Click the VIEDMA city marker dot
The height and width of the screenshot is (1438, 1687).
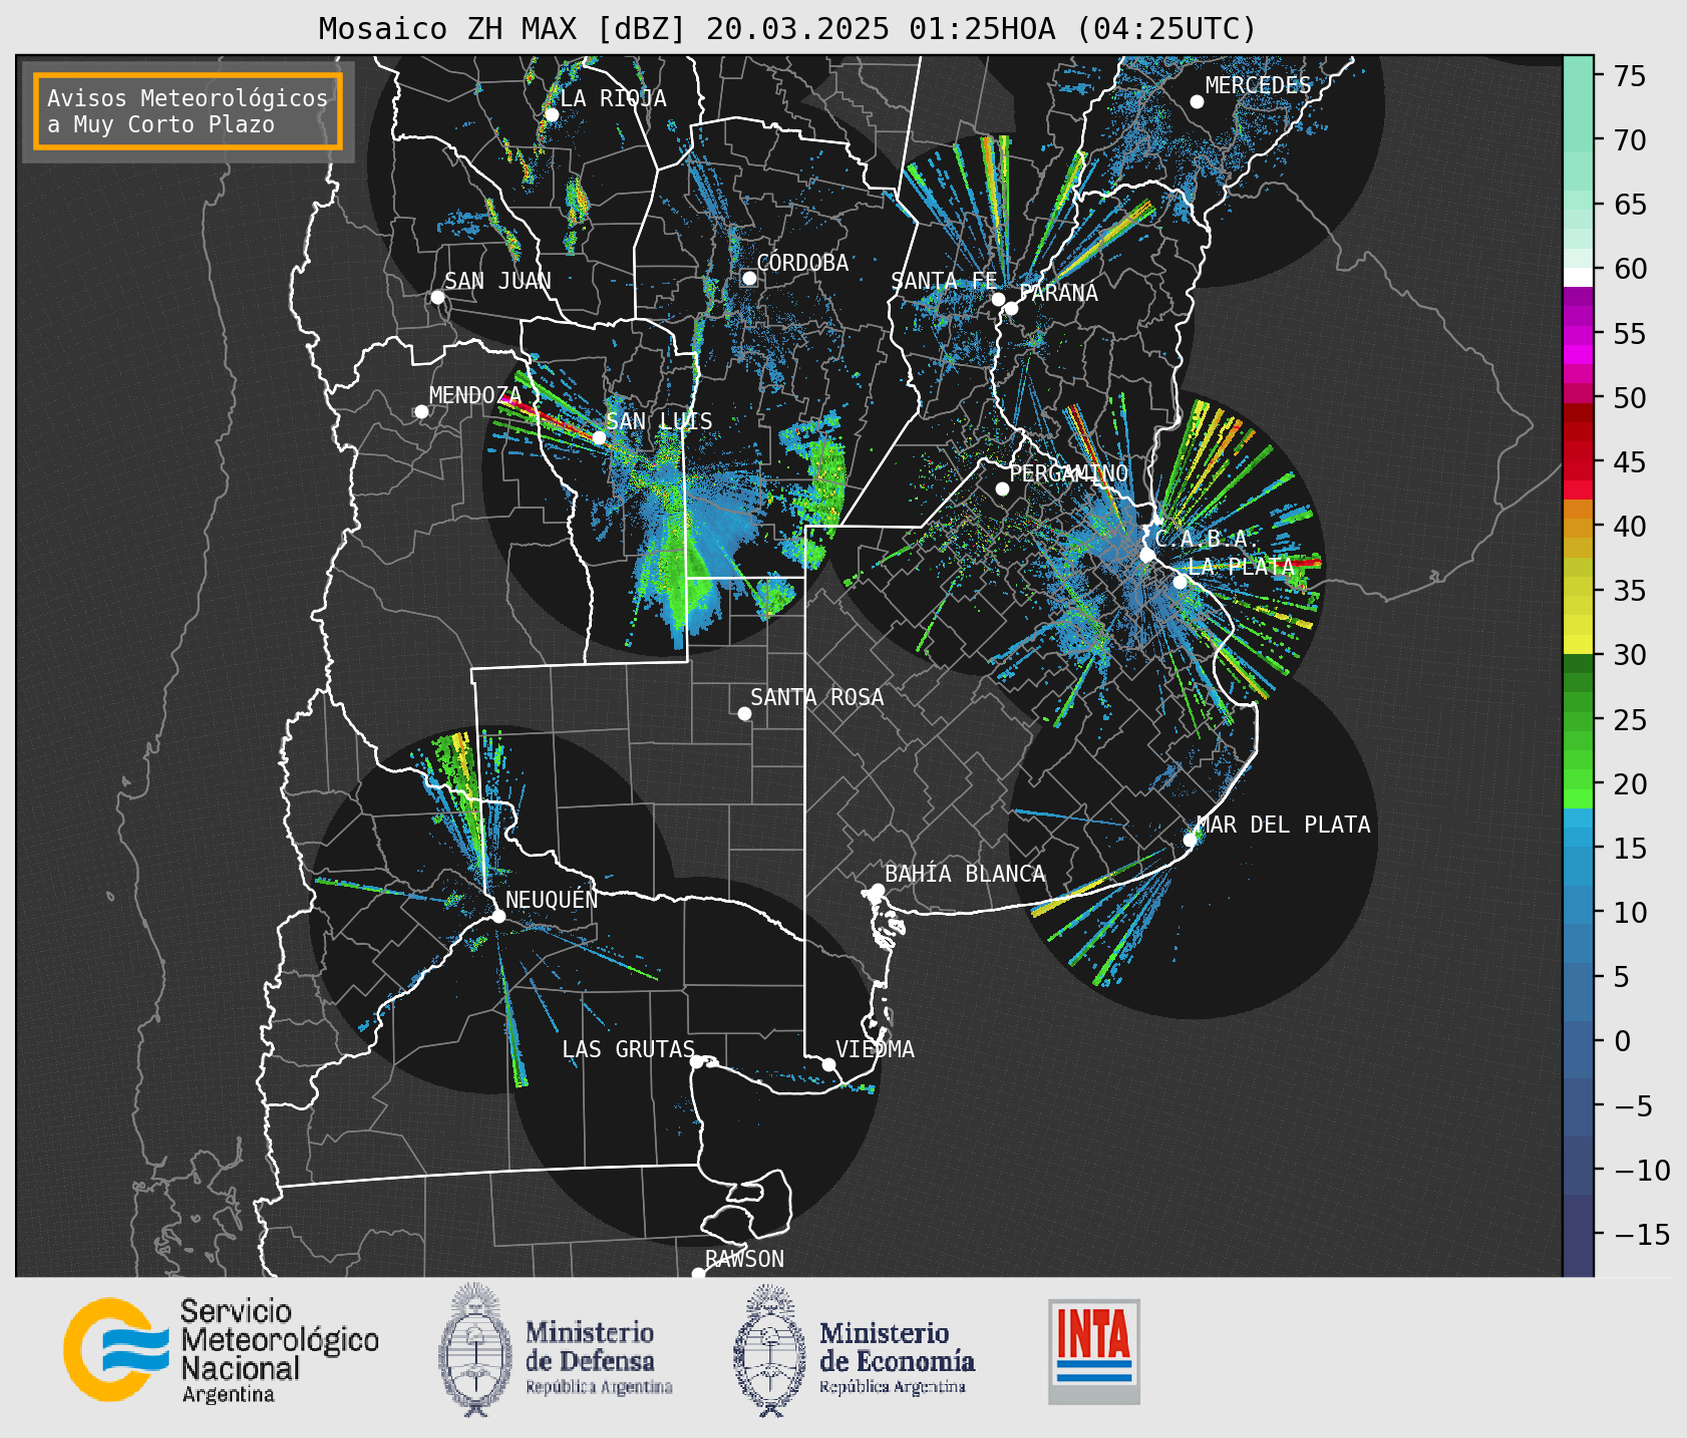coord(829,1064)
